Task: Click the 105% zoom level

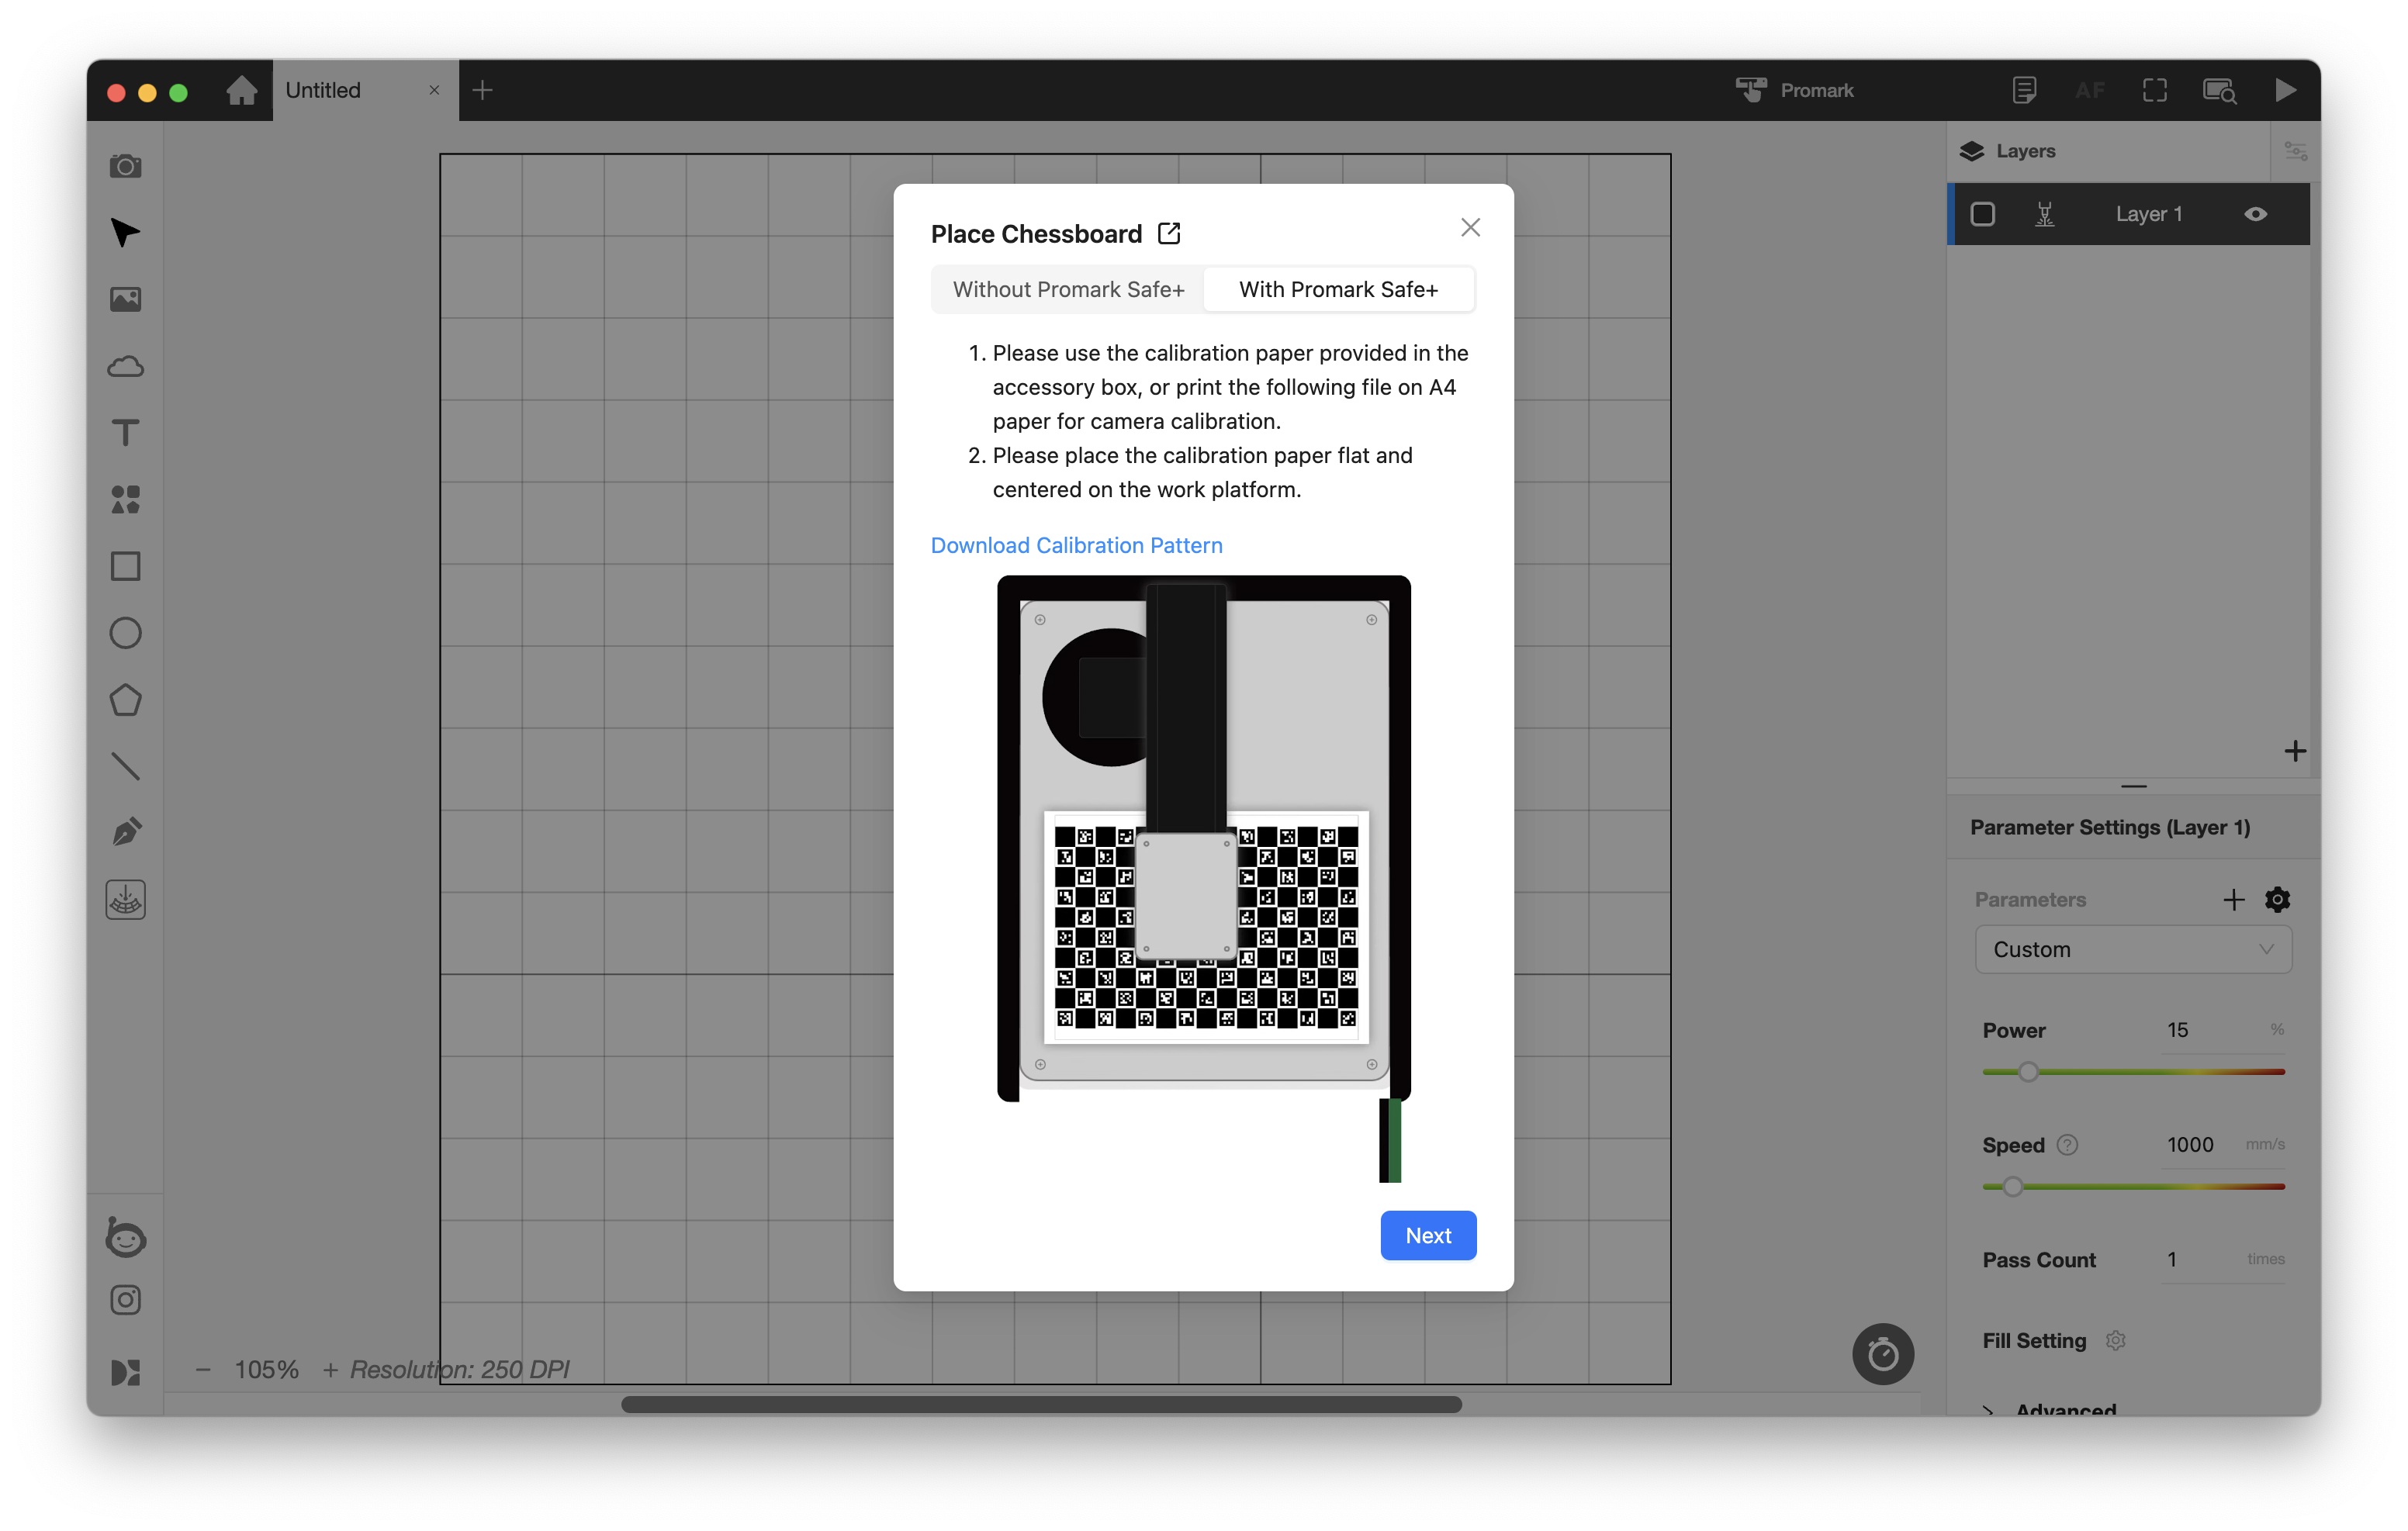Action: click(x=266, y=1369)
